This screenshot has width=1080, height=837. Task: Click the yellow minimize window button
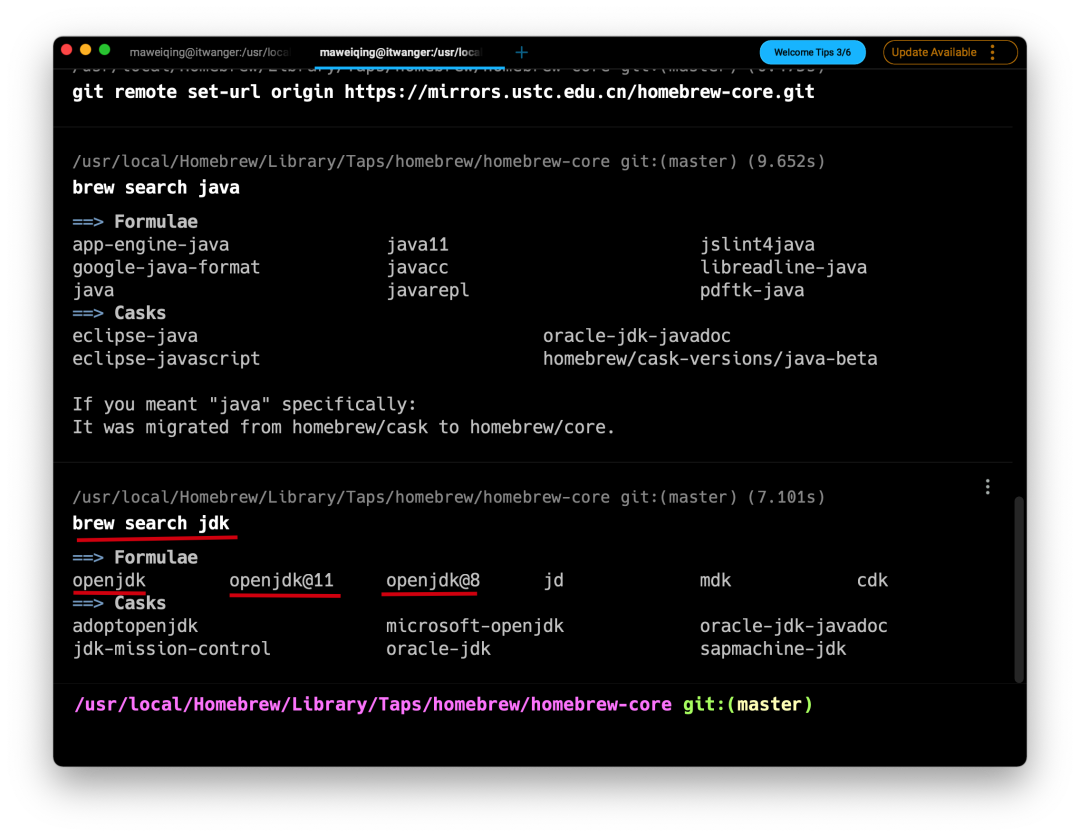(85, 50)
